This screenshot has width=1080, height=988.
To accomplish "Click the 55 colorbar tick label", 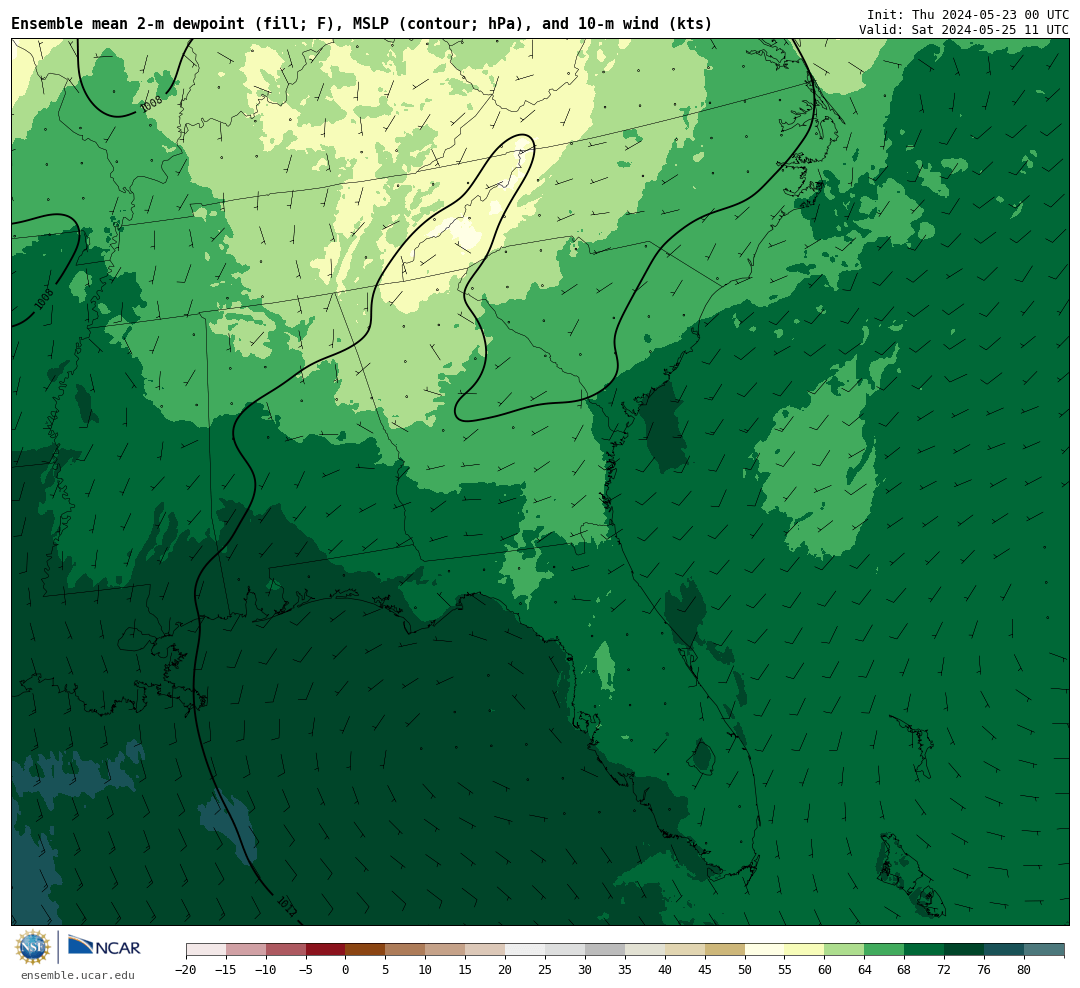I will (785, 969).
